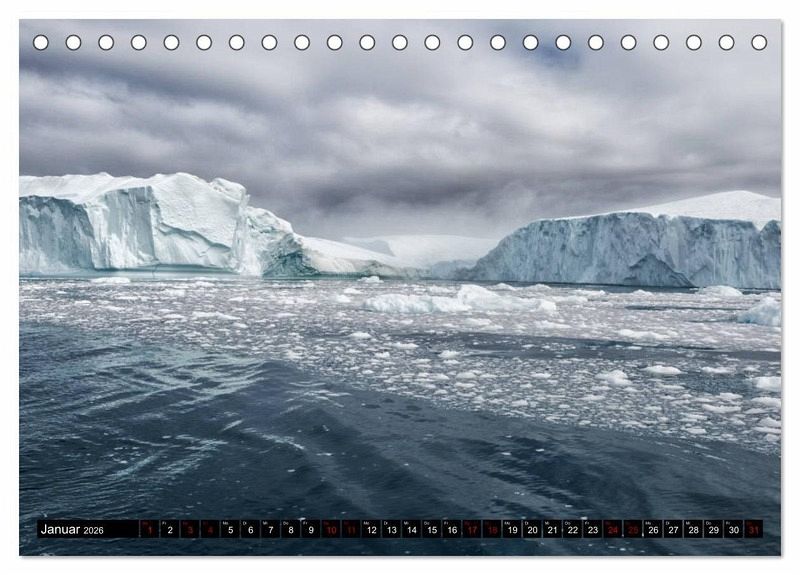The image size is (800, 575).
Task: Click day 12 in the calendar
Action: (371, 530)
